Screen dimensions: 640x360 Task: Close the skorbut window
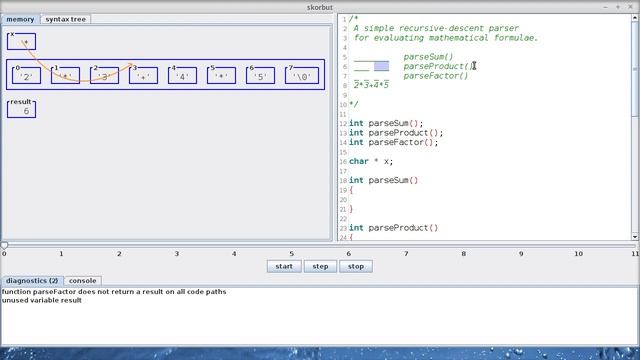pos(630,7)
